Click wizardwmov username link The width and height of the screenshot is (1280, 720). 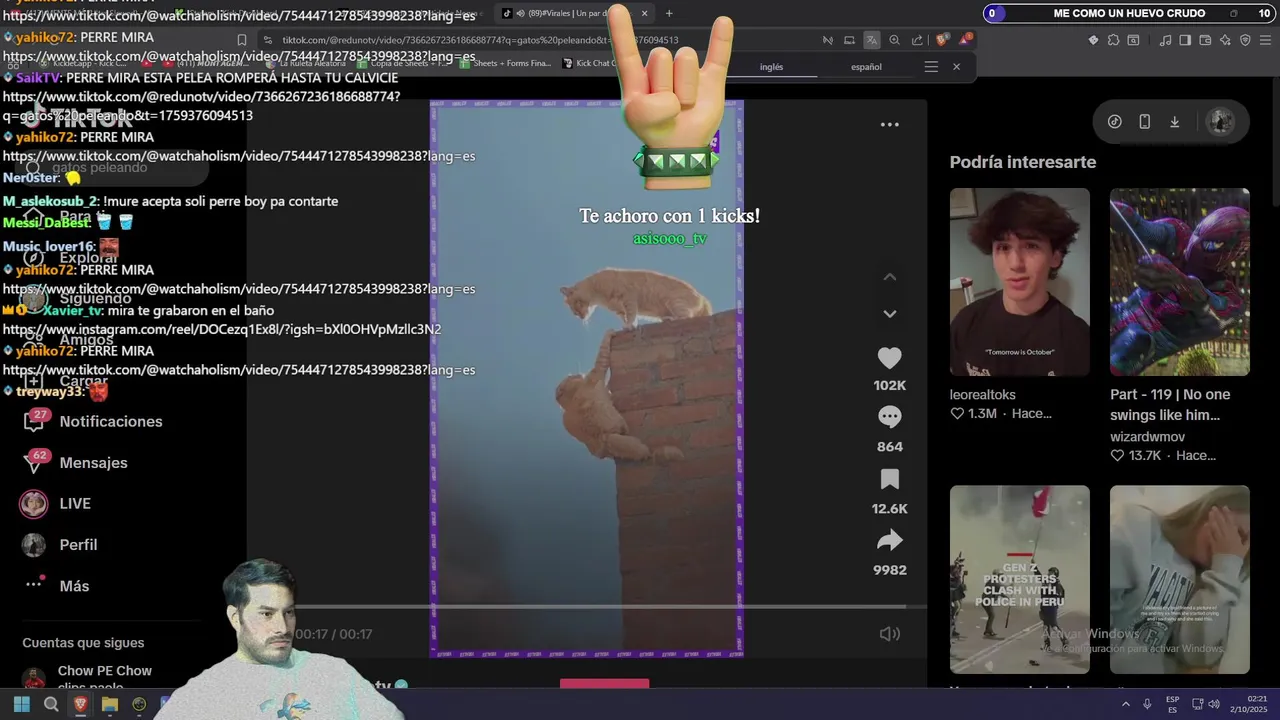coord(1147,437)
